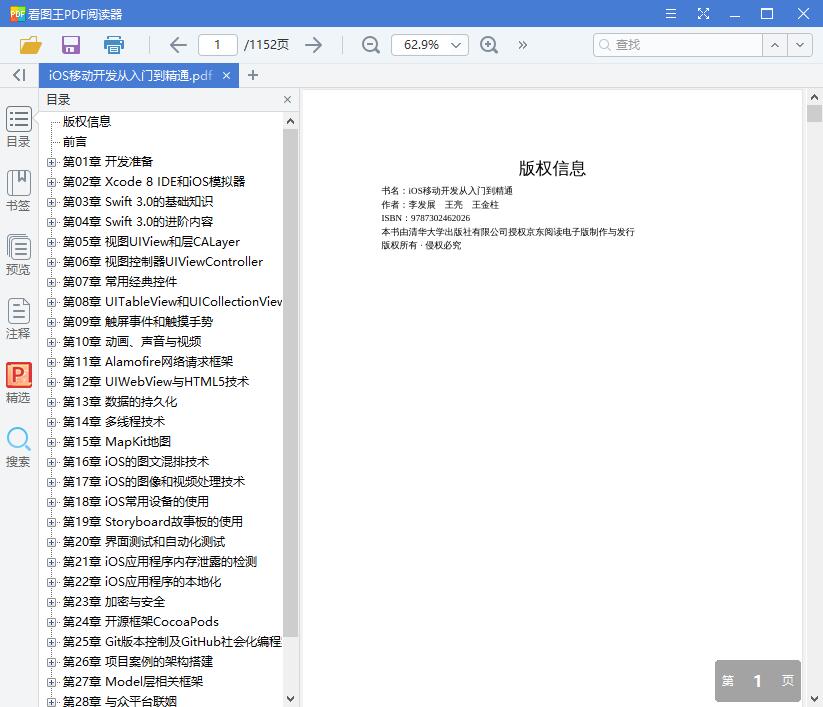Open 第21章 iOS应用程序内存泄露的检测
This screenshot has width=823, height=707.
pos(160,562)
